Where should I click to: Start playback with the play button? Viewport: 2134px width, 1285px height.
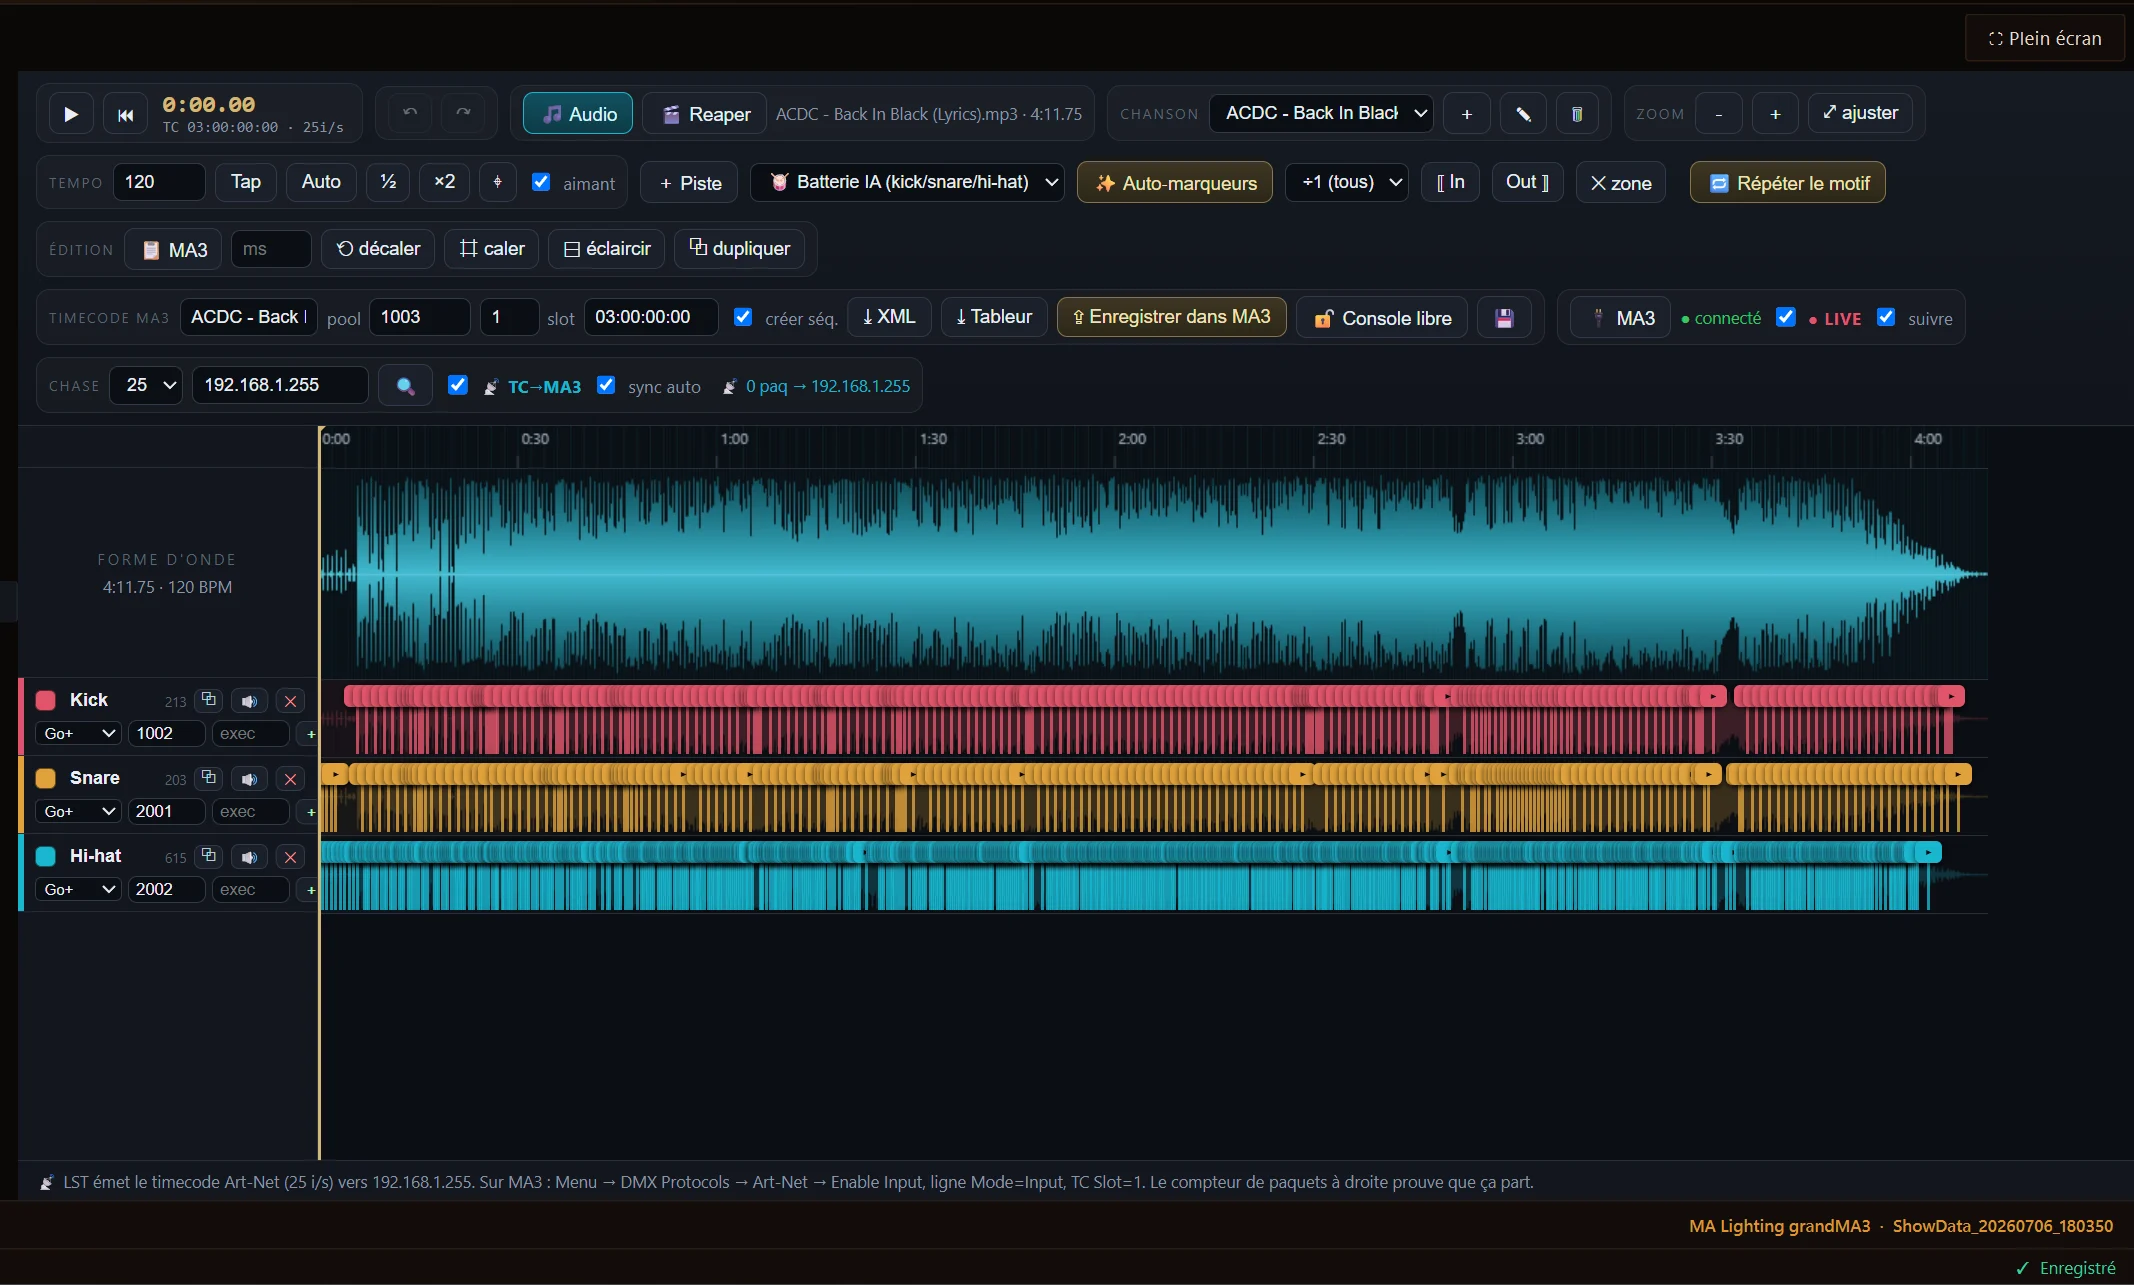(x=70, y=114)
